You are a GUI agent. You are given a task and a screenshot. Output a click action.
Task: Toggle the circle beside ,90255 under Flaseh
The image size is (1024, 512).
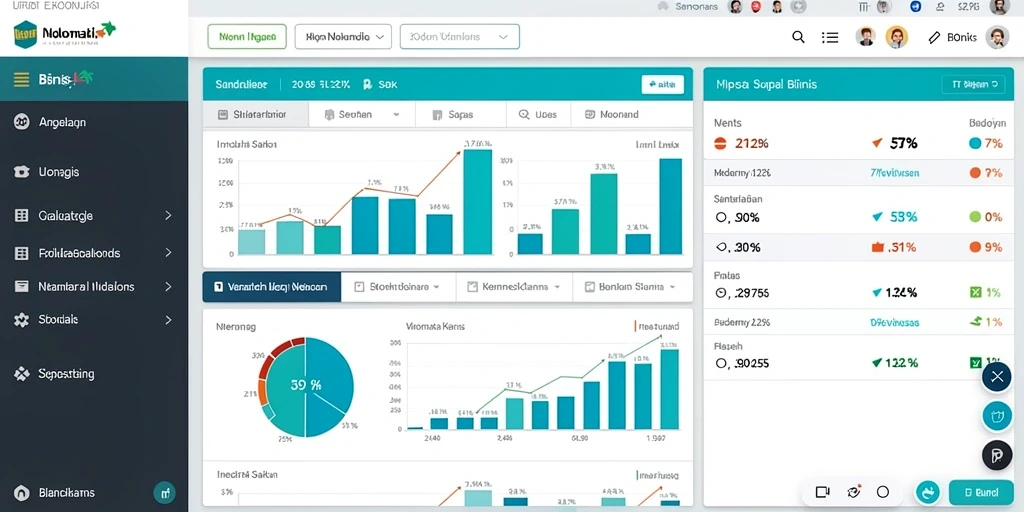[722, 363]
